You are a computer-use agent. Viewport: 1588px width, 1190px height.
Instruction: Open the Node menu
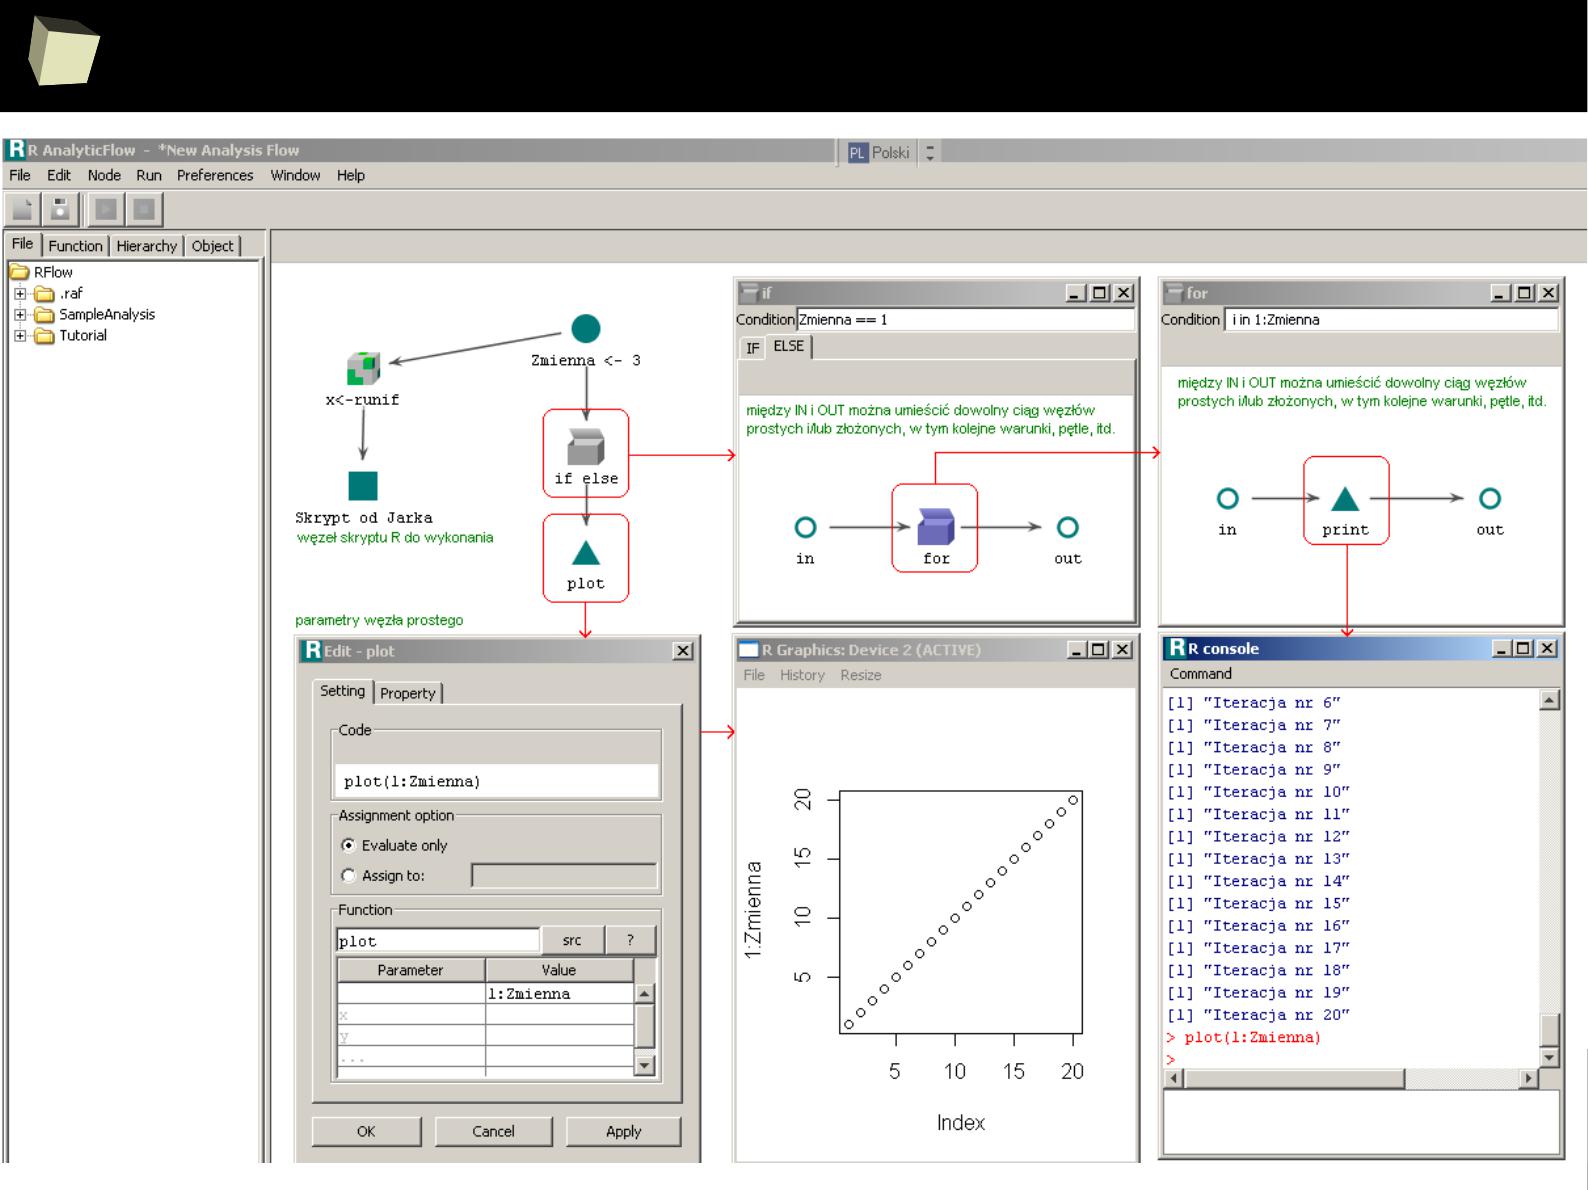(x=104, y=175)
